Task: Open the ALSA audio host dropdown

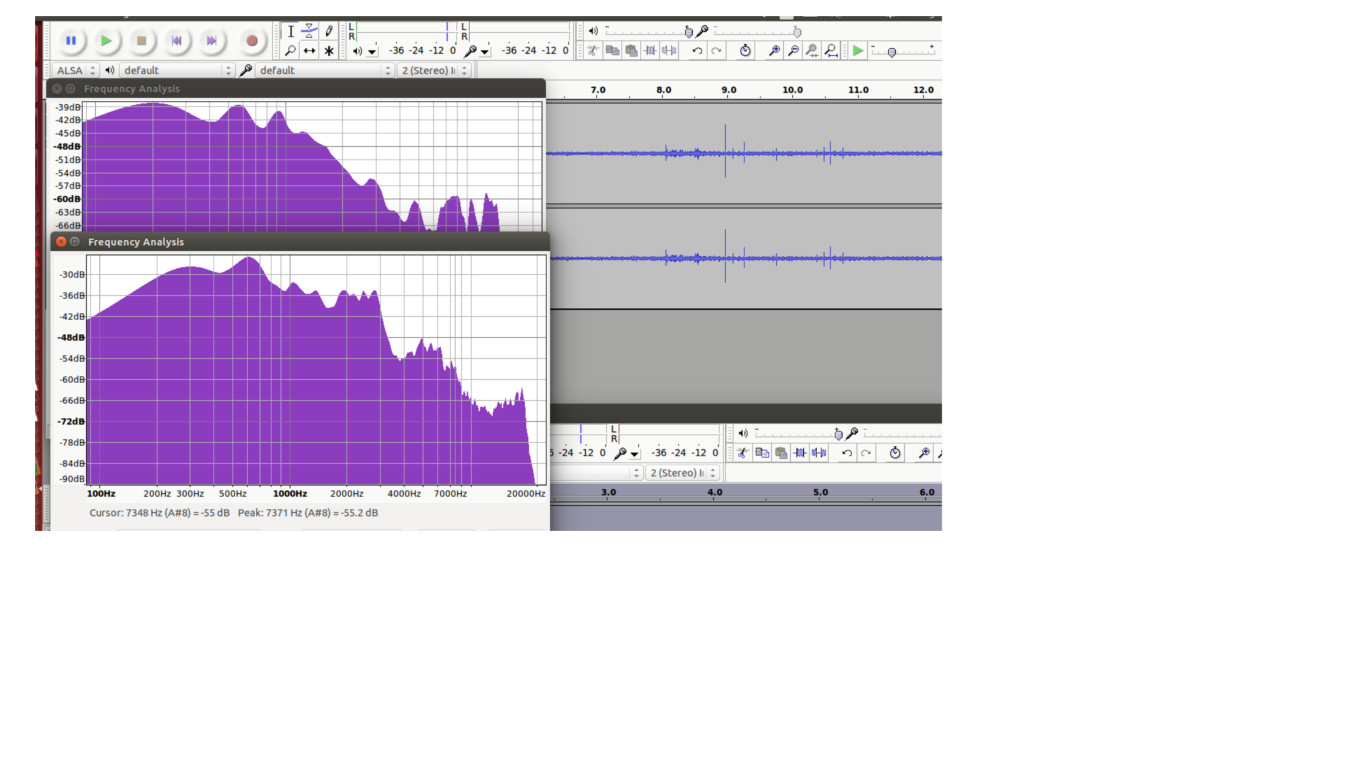Action: (x=76, y=70)
